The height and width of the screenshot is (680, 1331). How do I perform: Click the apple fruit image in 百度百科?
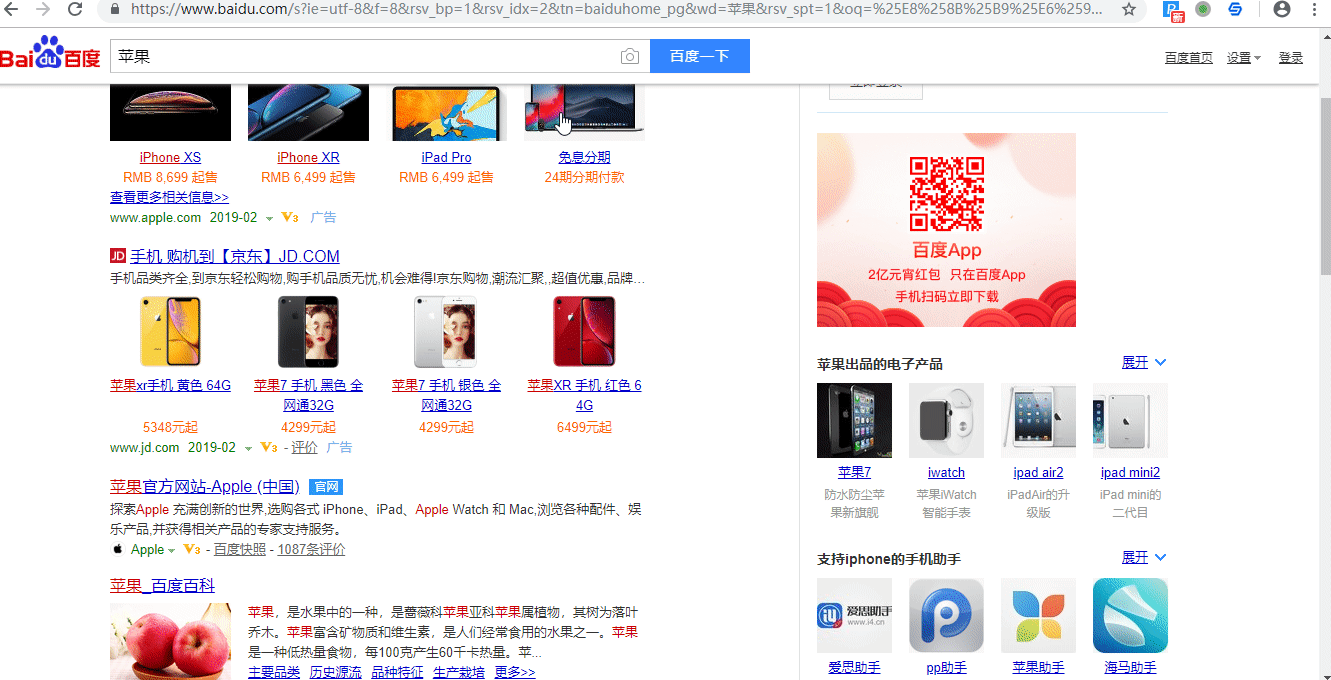(170, 642)
